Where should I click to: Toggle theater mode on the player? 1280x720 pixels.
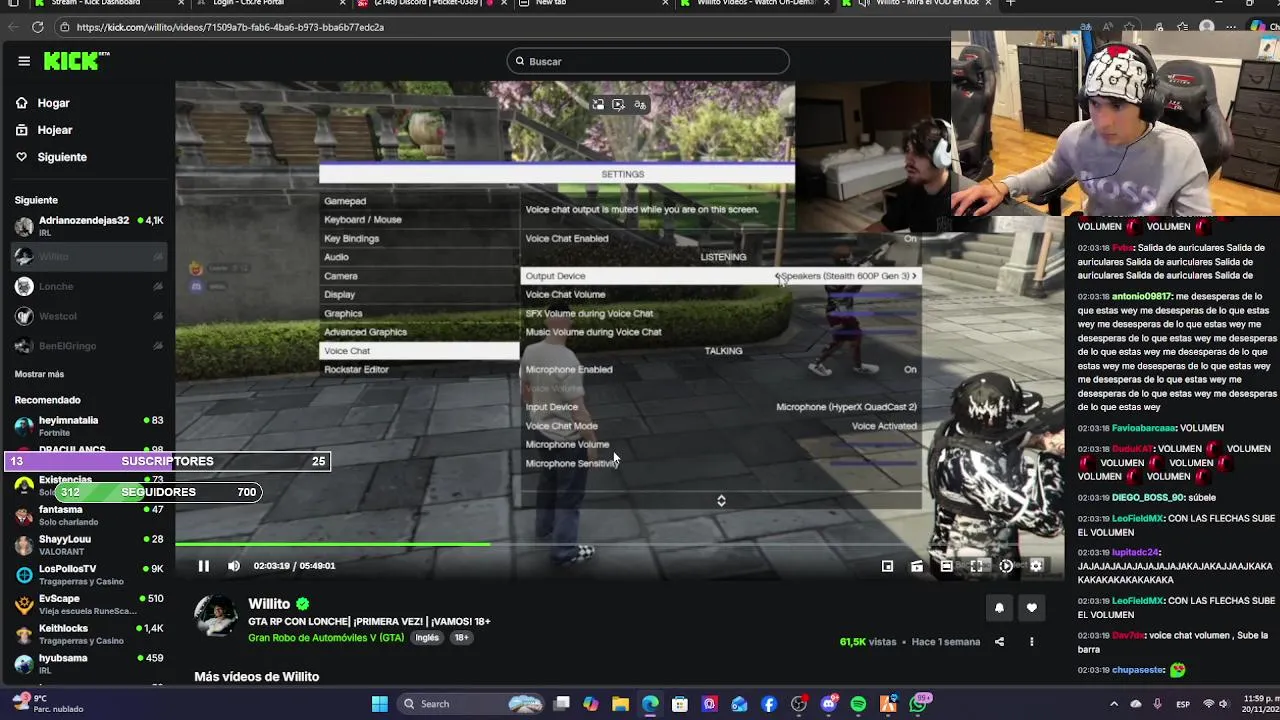point(946,566)
